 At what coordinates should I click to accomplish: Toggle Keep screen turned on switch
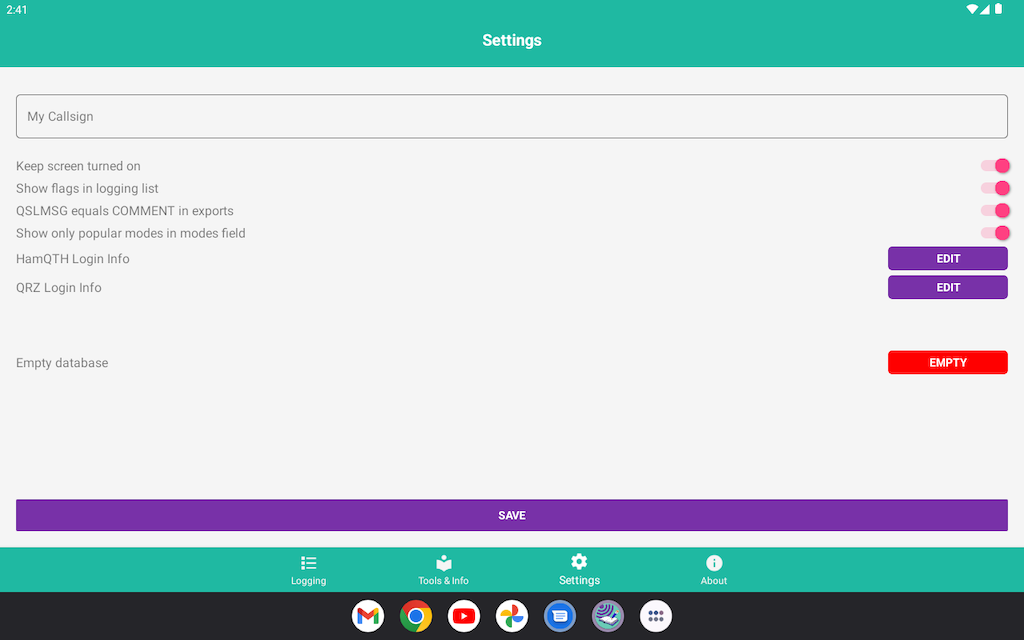point(995,166)
